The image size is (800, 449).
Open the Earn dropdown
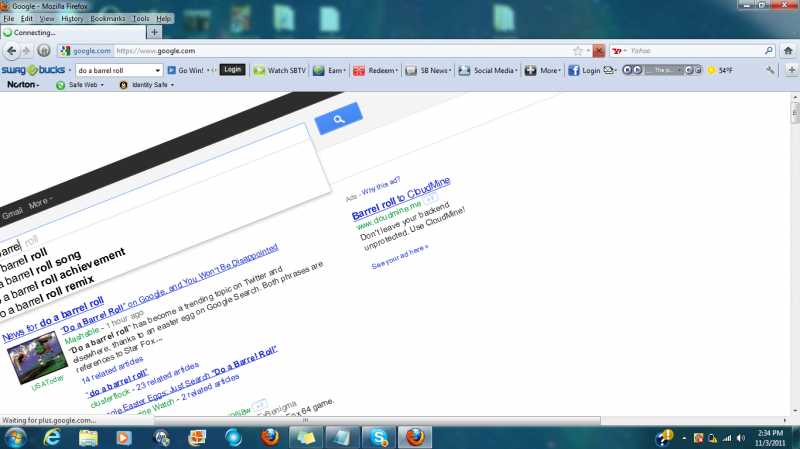(x=330, y=70)
